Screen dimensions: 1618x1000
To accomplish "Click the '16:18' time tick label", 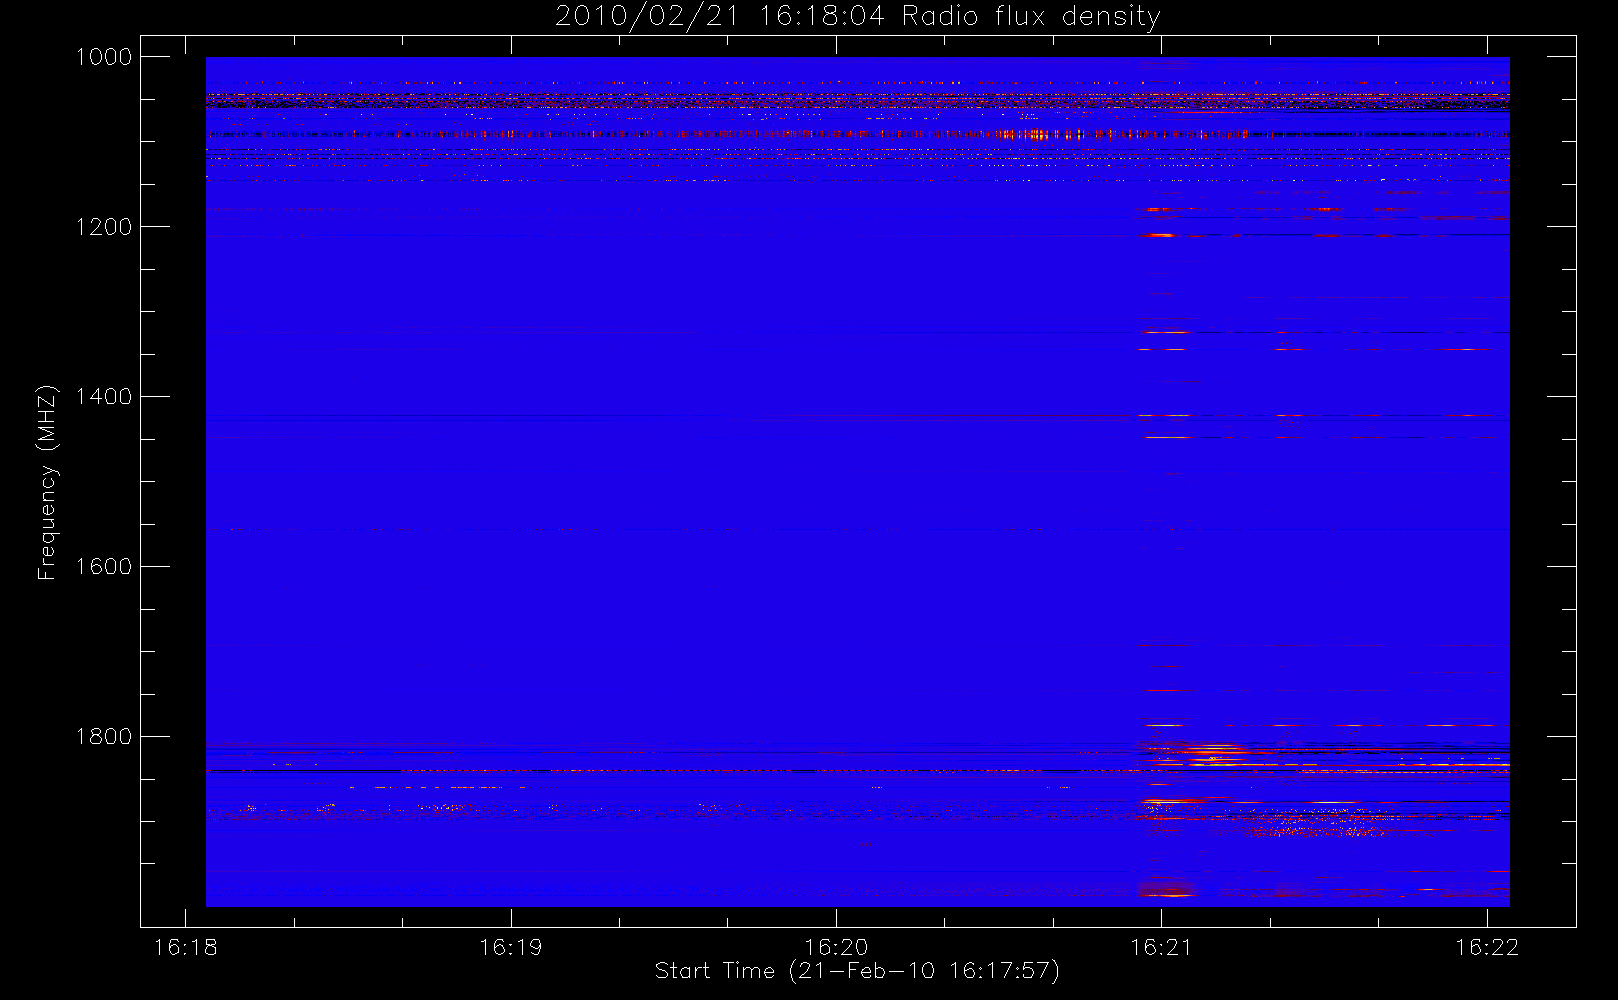I will (185, 947).
